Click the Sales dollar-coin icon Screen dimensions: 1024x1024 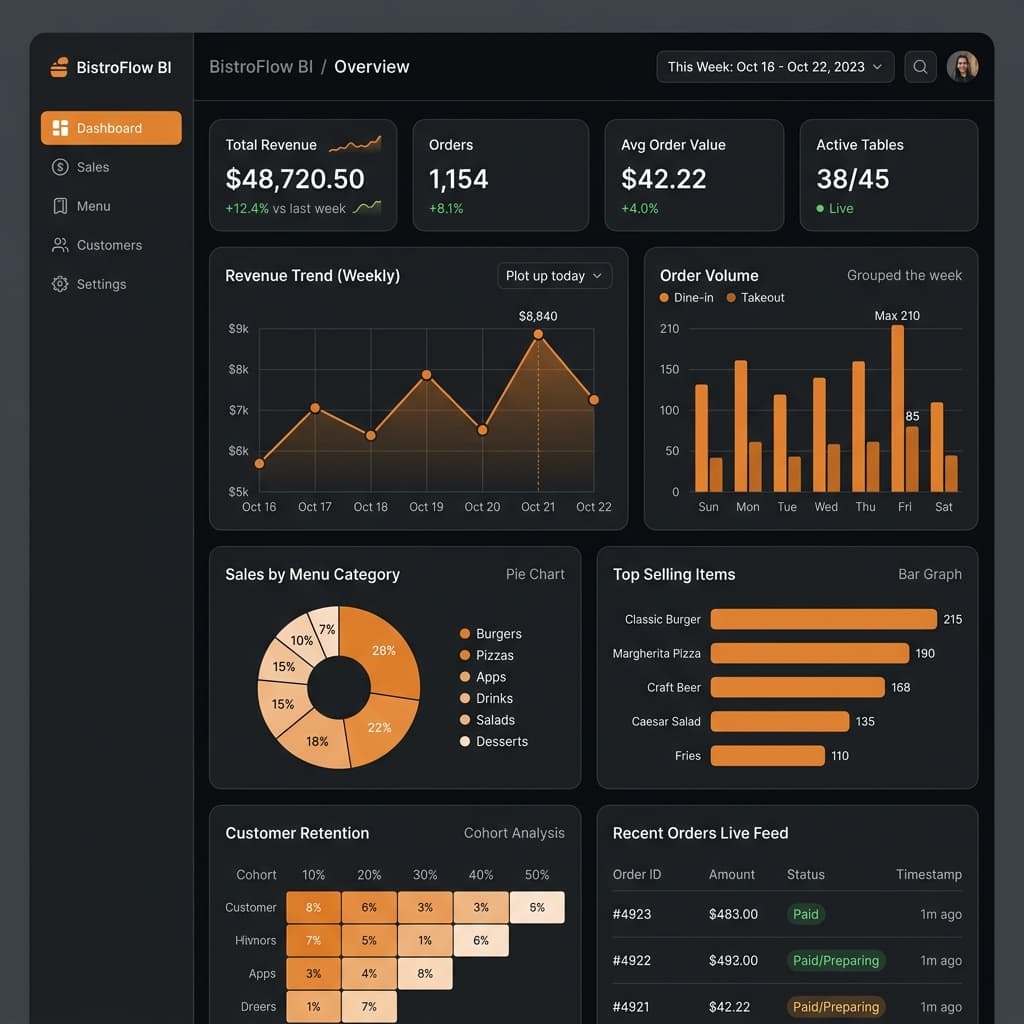pyautogui.click(x=60, y=167)
